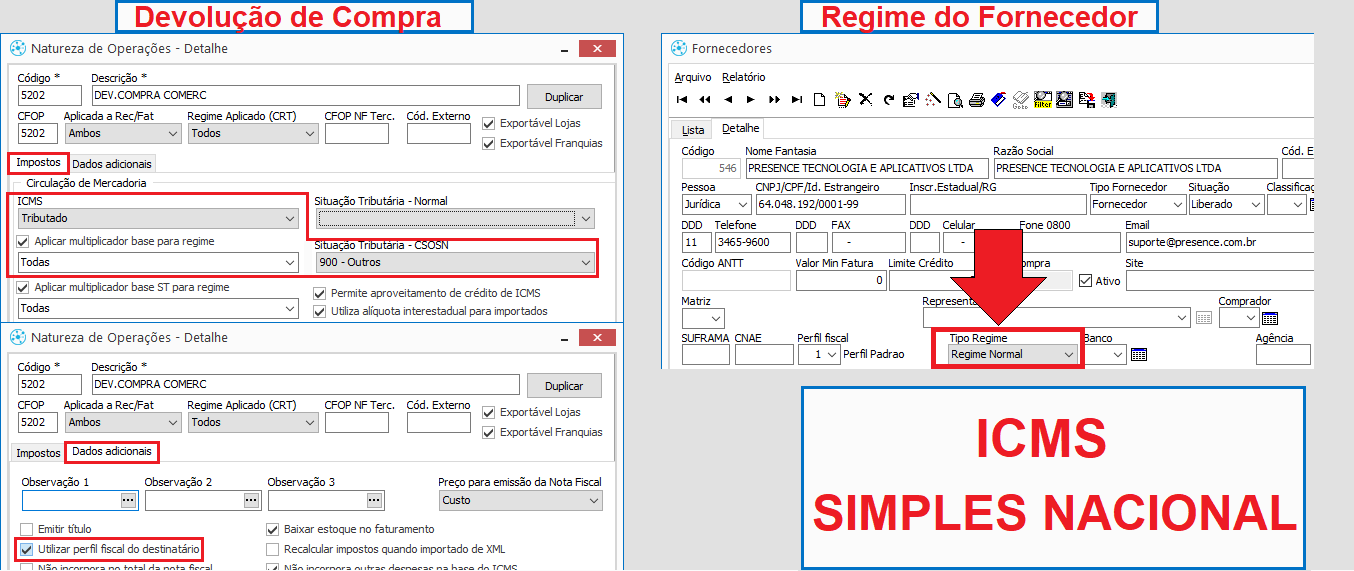Jump back a page with double-left arrow in Fornecedores
Screen dimensions: 1354x571
click(705, 99)
